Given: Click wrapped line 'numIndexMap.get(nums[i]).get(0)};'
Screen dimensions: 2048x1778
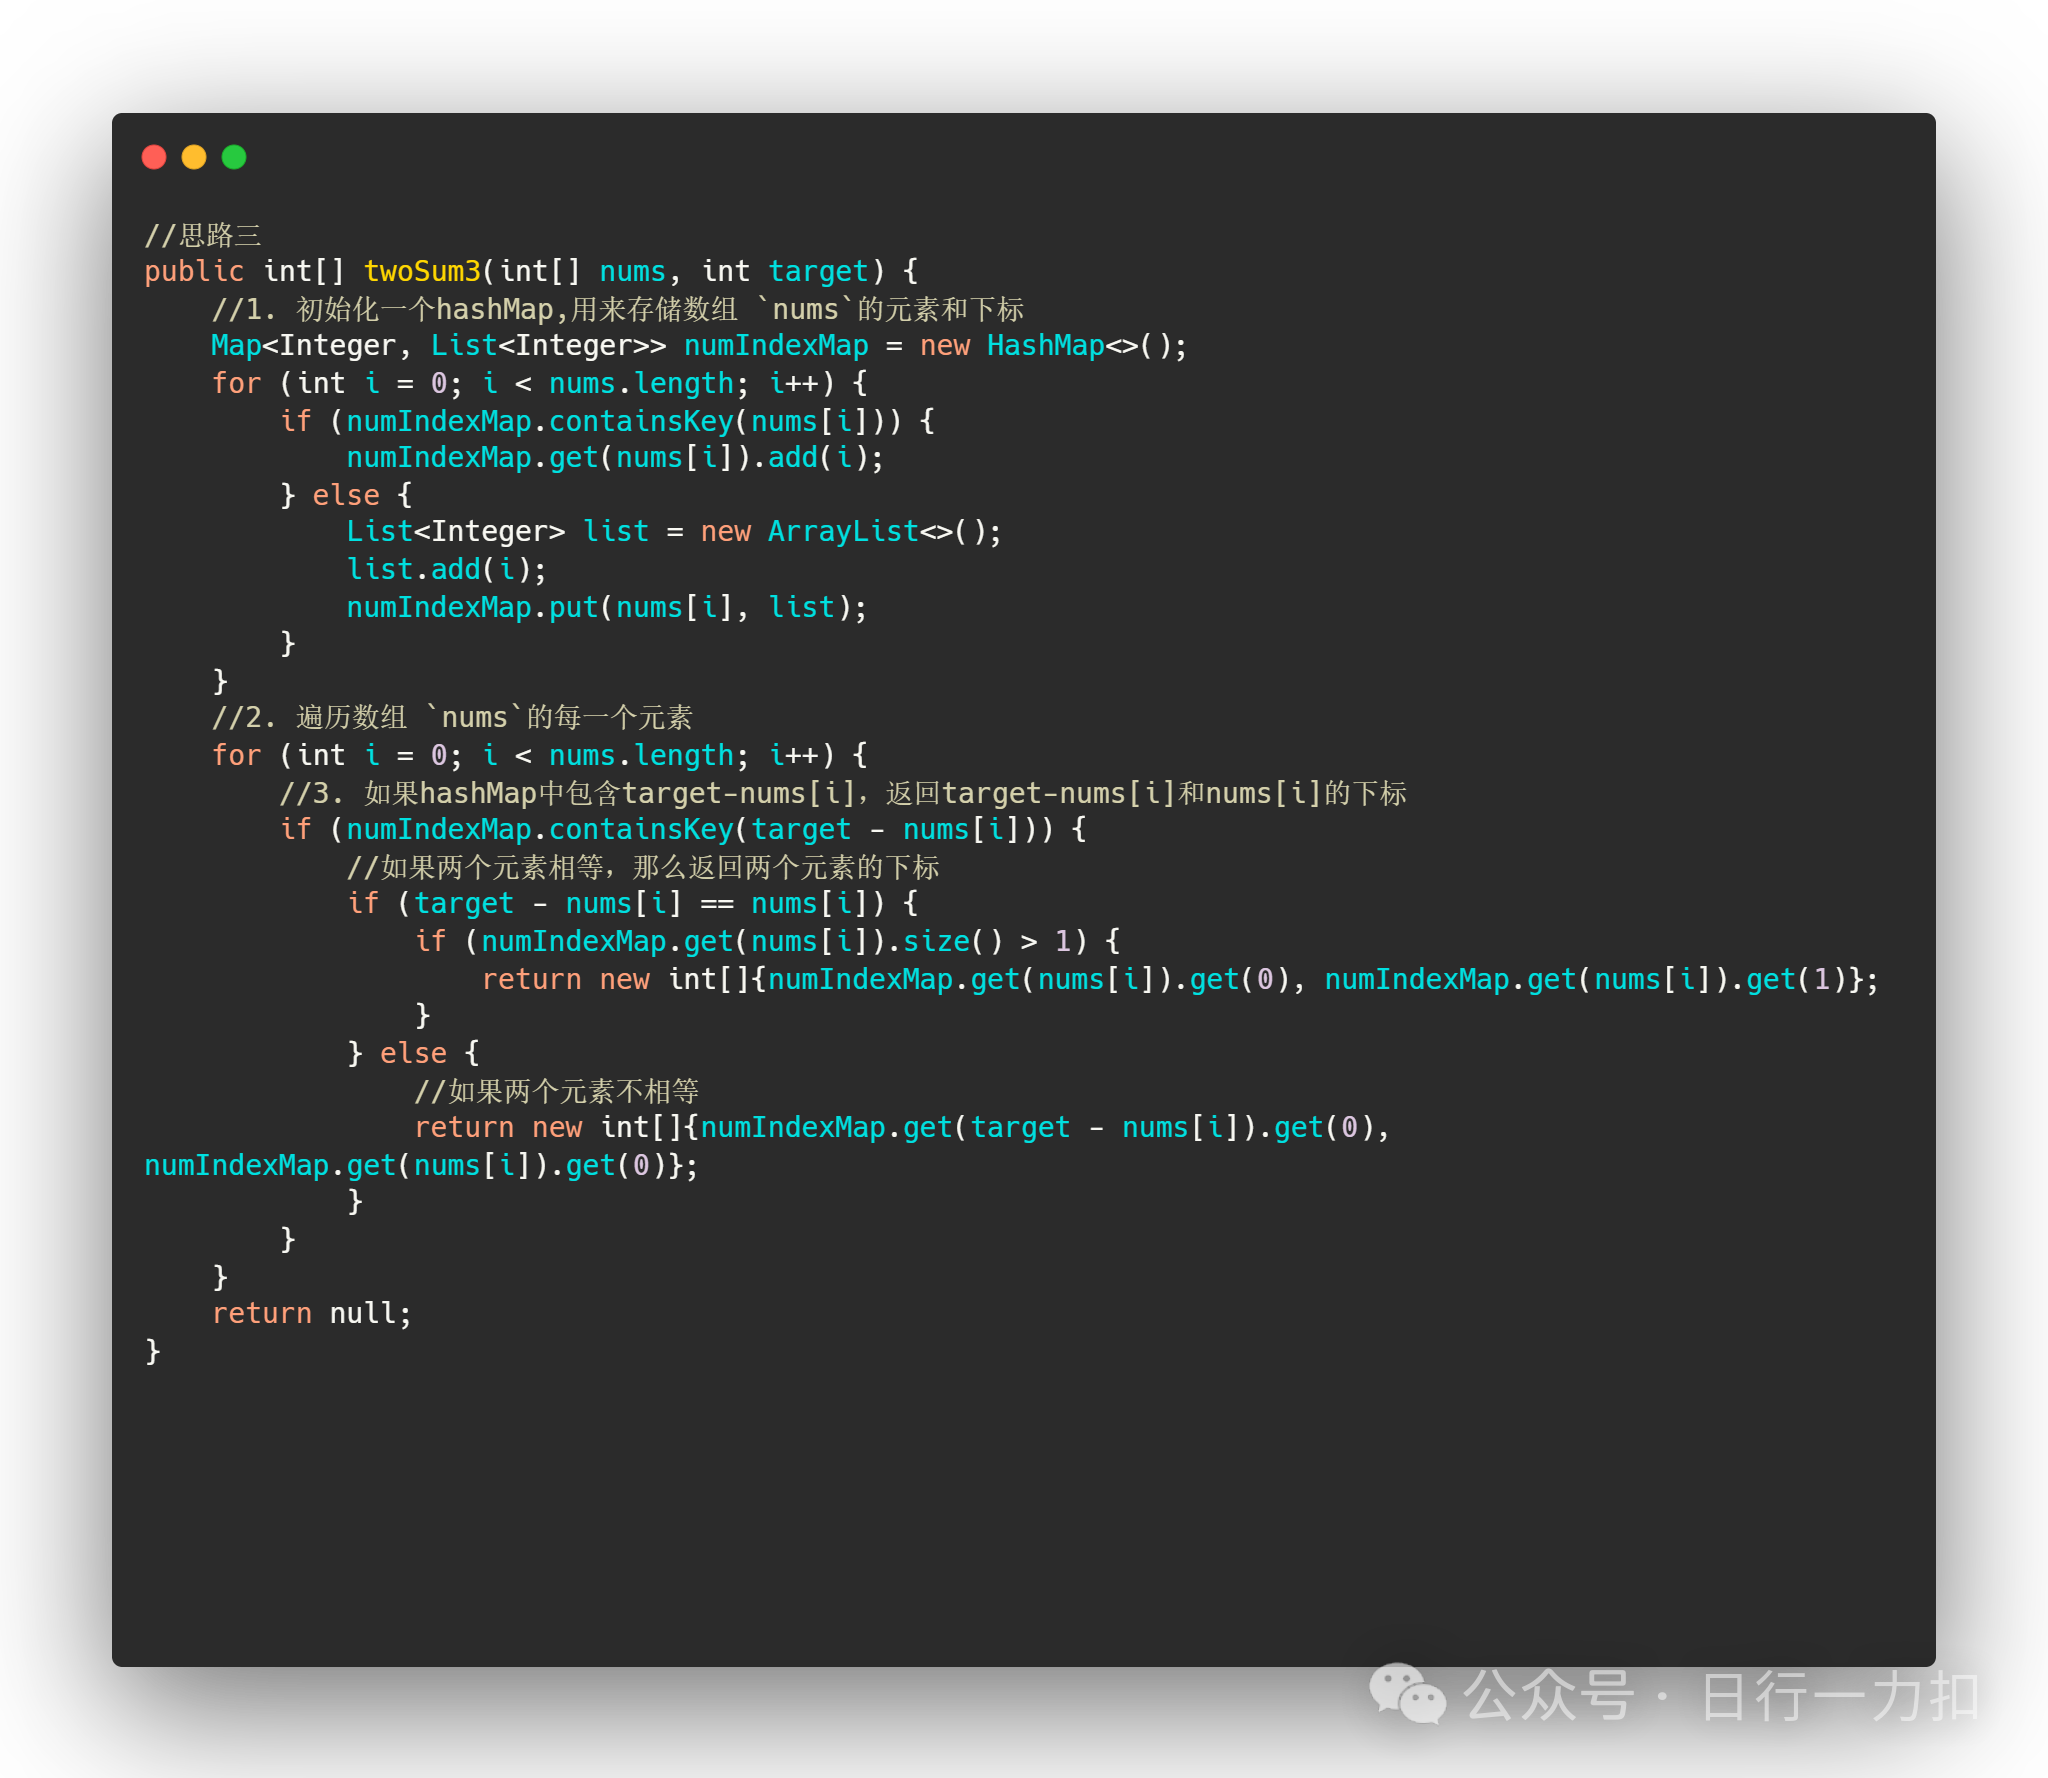Looking at the screenshot, I should tap(422, 1165).
